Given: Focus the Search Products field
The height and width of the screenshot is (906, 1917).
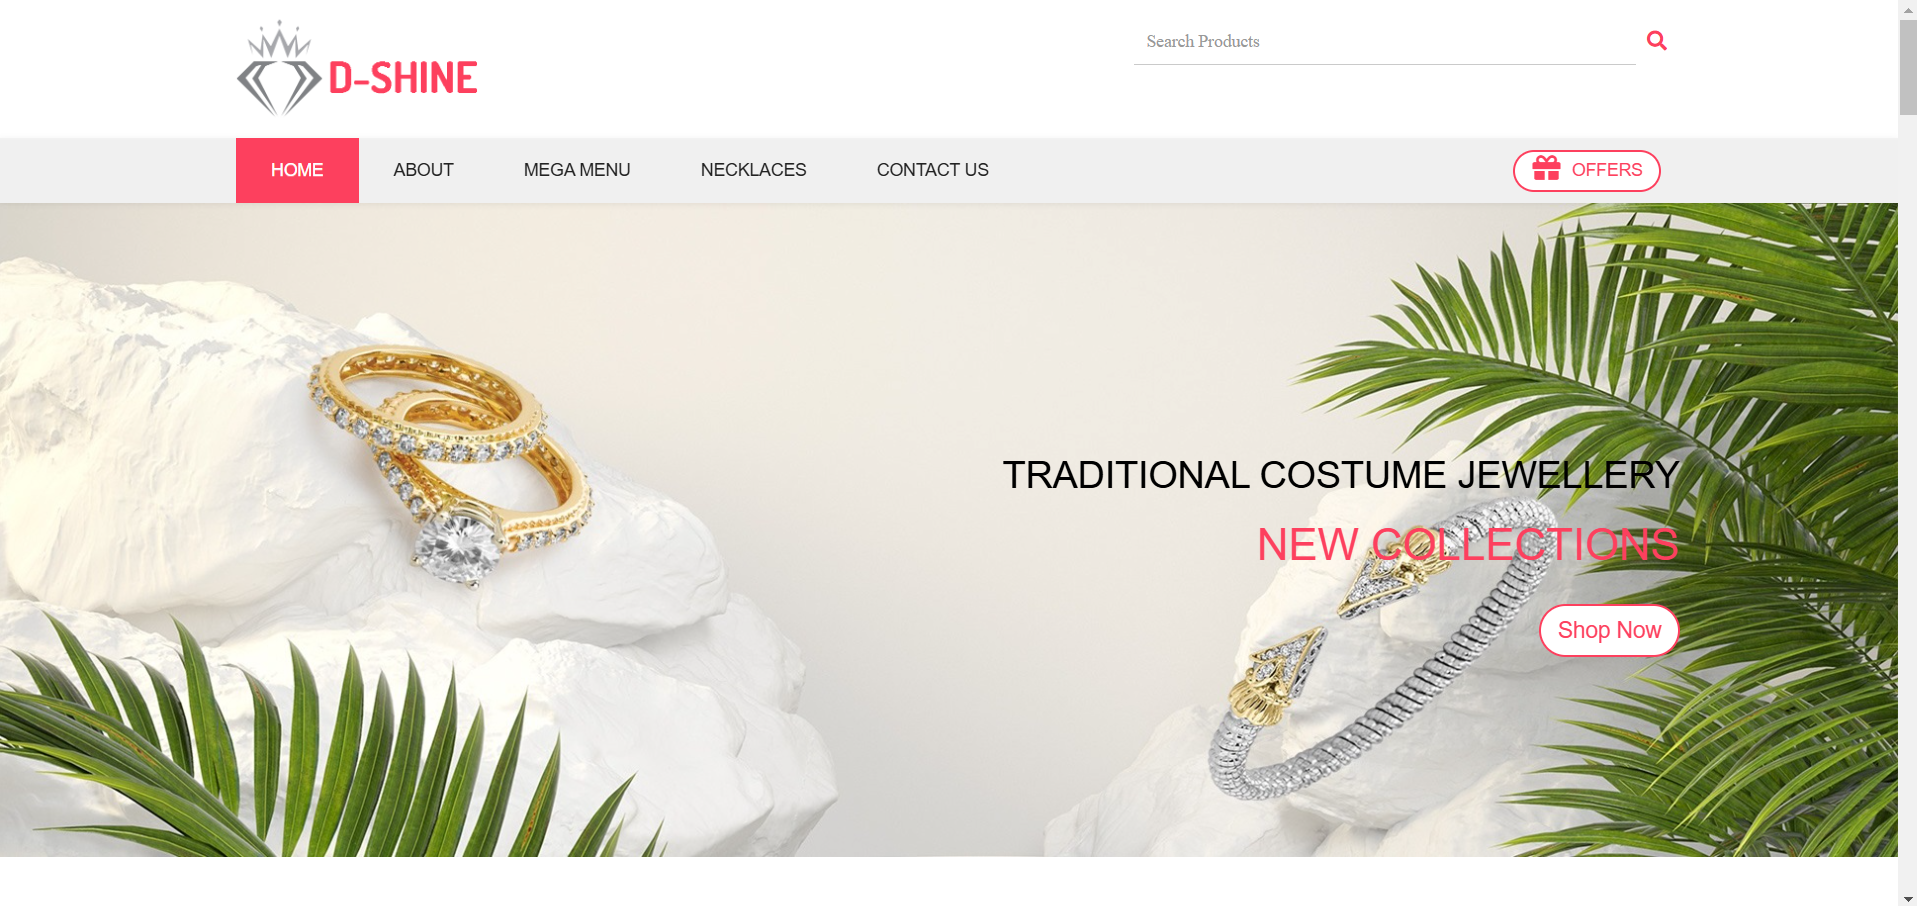Looking at the screenshot, I should coord(1384,42).
